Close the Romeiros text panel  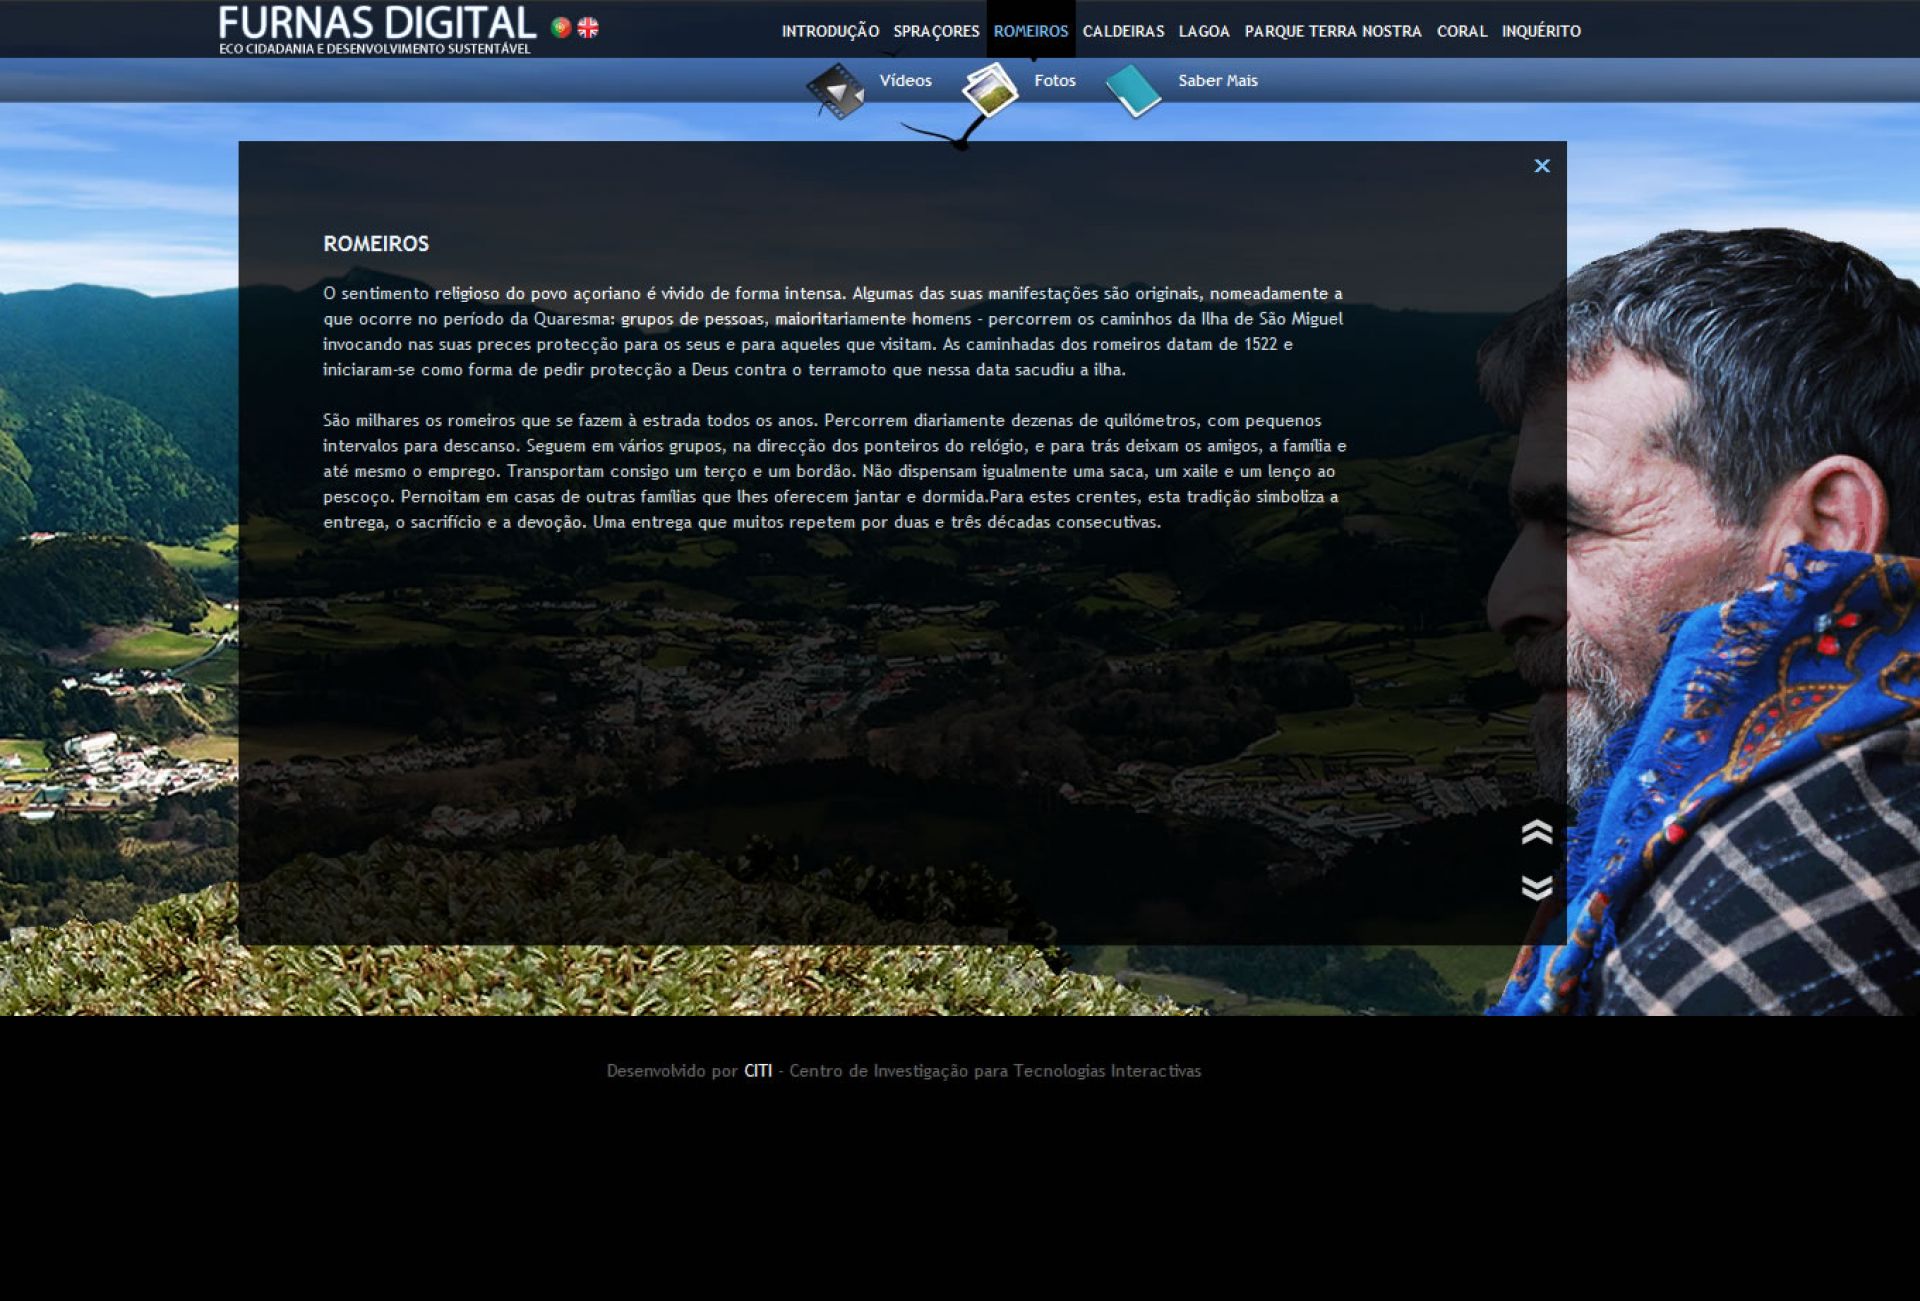[1542, 166]
